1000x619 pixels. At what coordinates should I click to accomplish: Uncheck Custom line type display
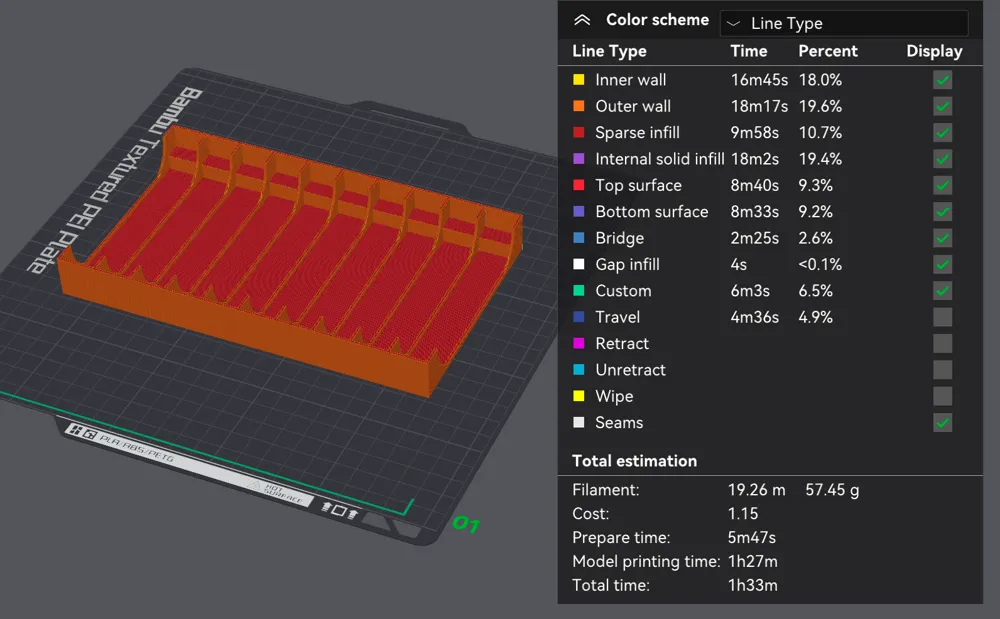coord(943,291)
